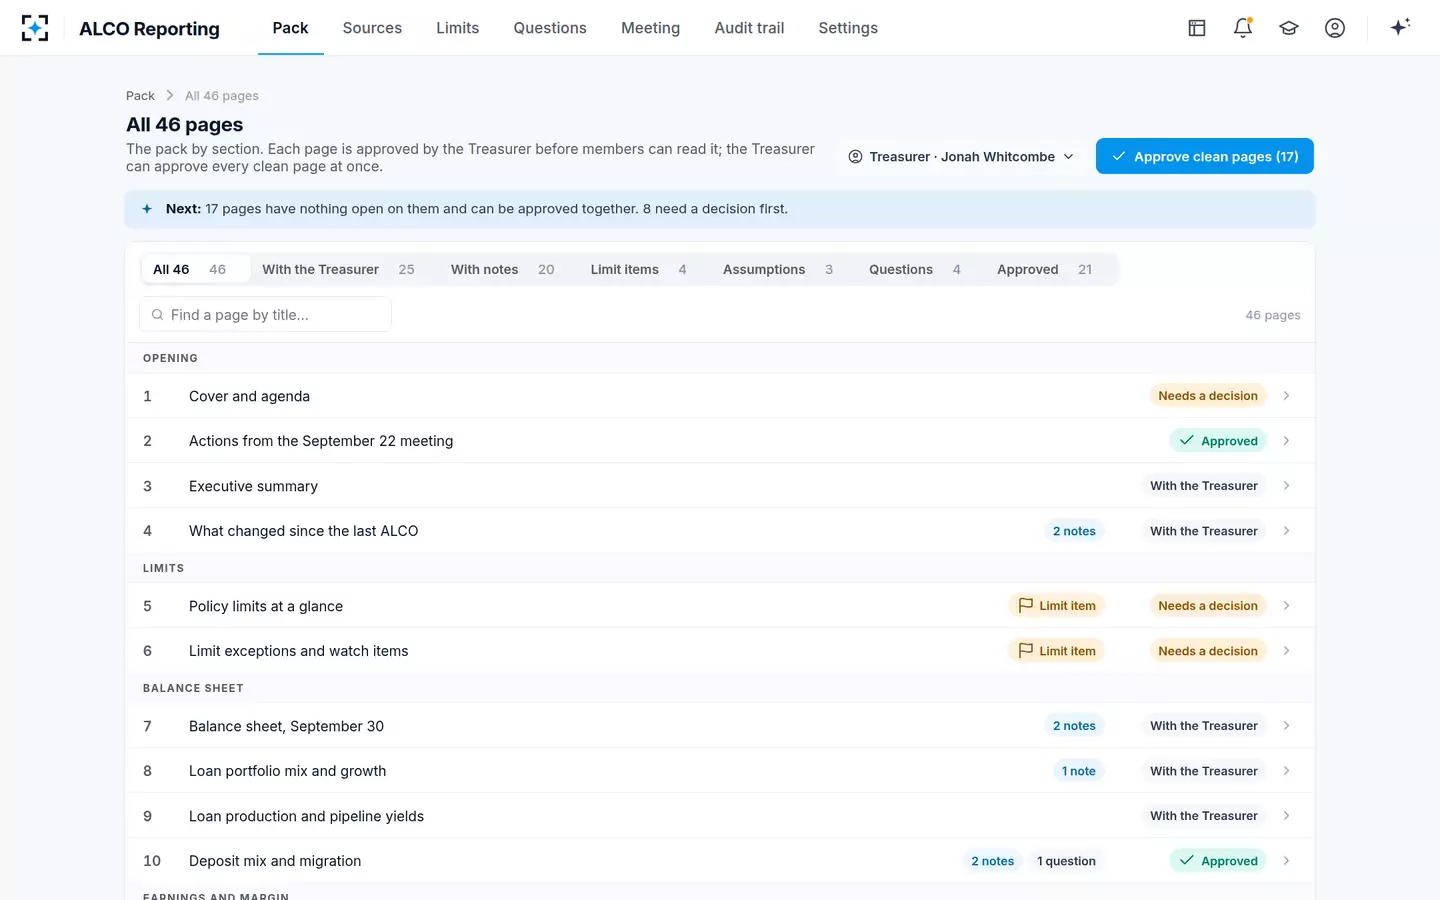Open notifications bell icon

click(1243, 28)
